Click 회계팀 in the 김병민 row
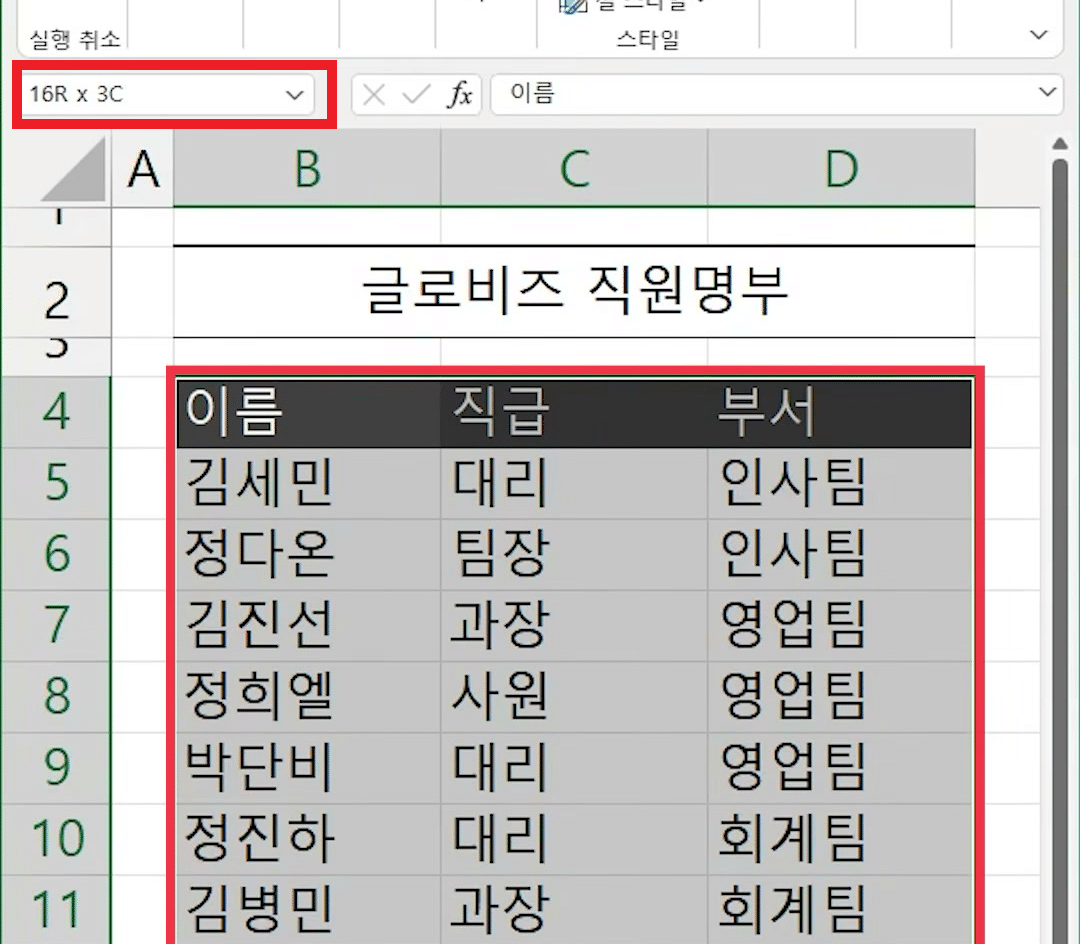The width and height of the screenshot is (1080, 944). (841, 909)
